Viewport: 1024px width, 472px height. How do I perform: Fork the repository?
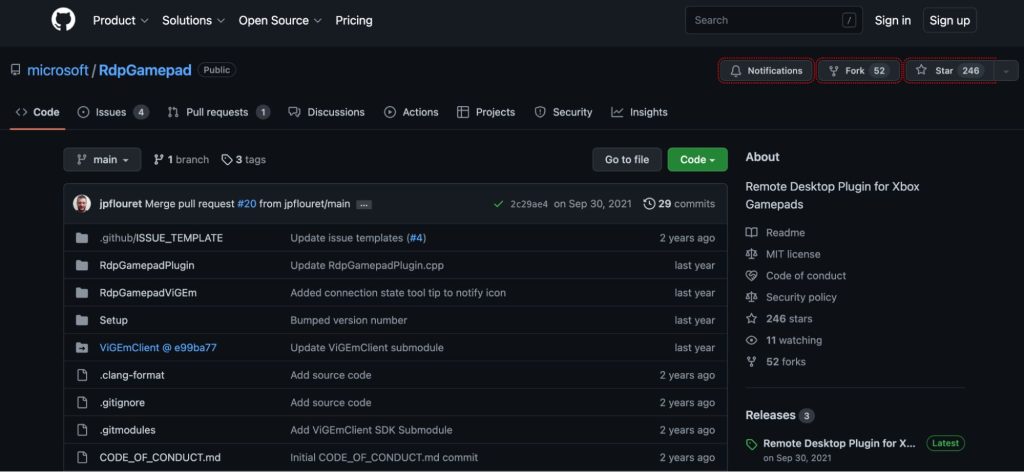point(858,71)
